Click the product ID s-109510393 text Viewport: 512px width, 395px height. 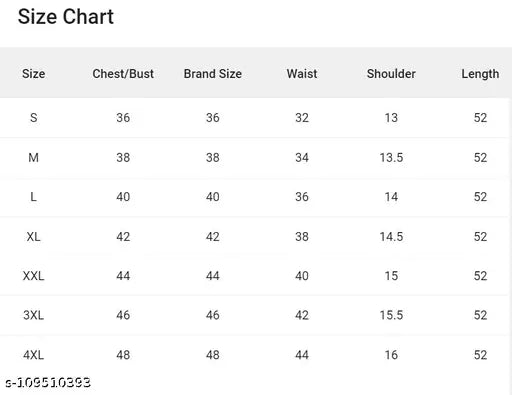pos(48,382)
